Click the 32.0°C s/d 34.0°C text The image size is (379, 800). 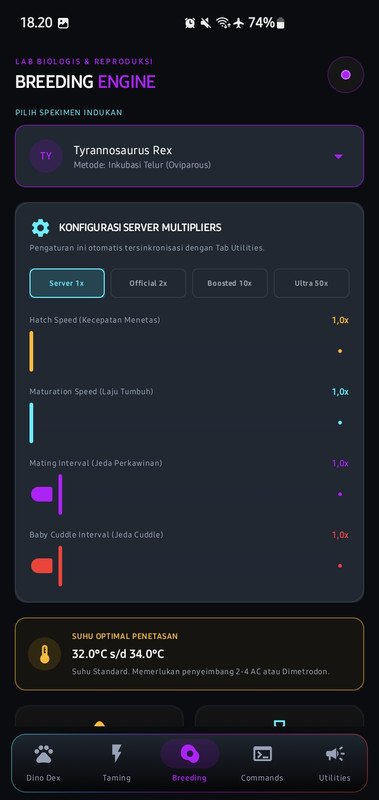pyautogui.click(x=118, y=654)
